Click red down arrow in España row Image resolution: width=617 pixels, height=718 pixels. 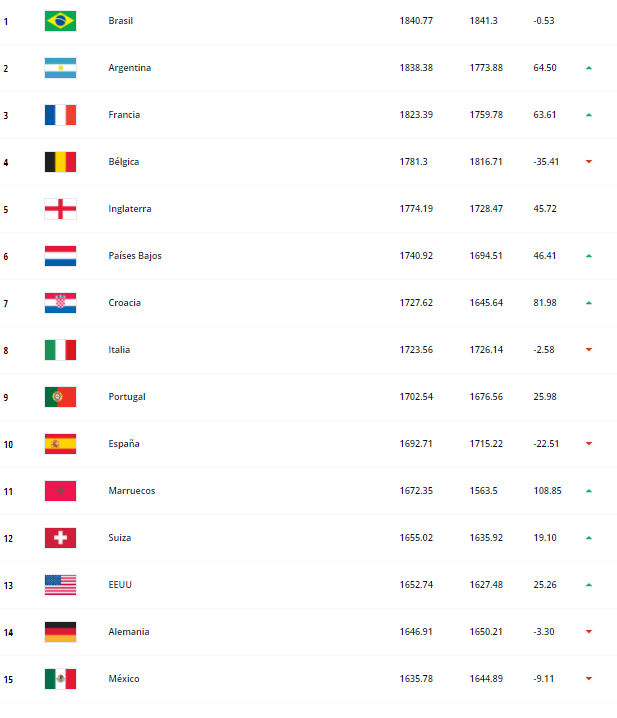coord(589,444)
